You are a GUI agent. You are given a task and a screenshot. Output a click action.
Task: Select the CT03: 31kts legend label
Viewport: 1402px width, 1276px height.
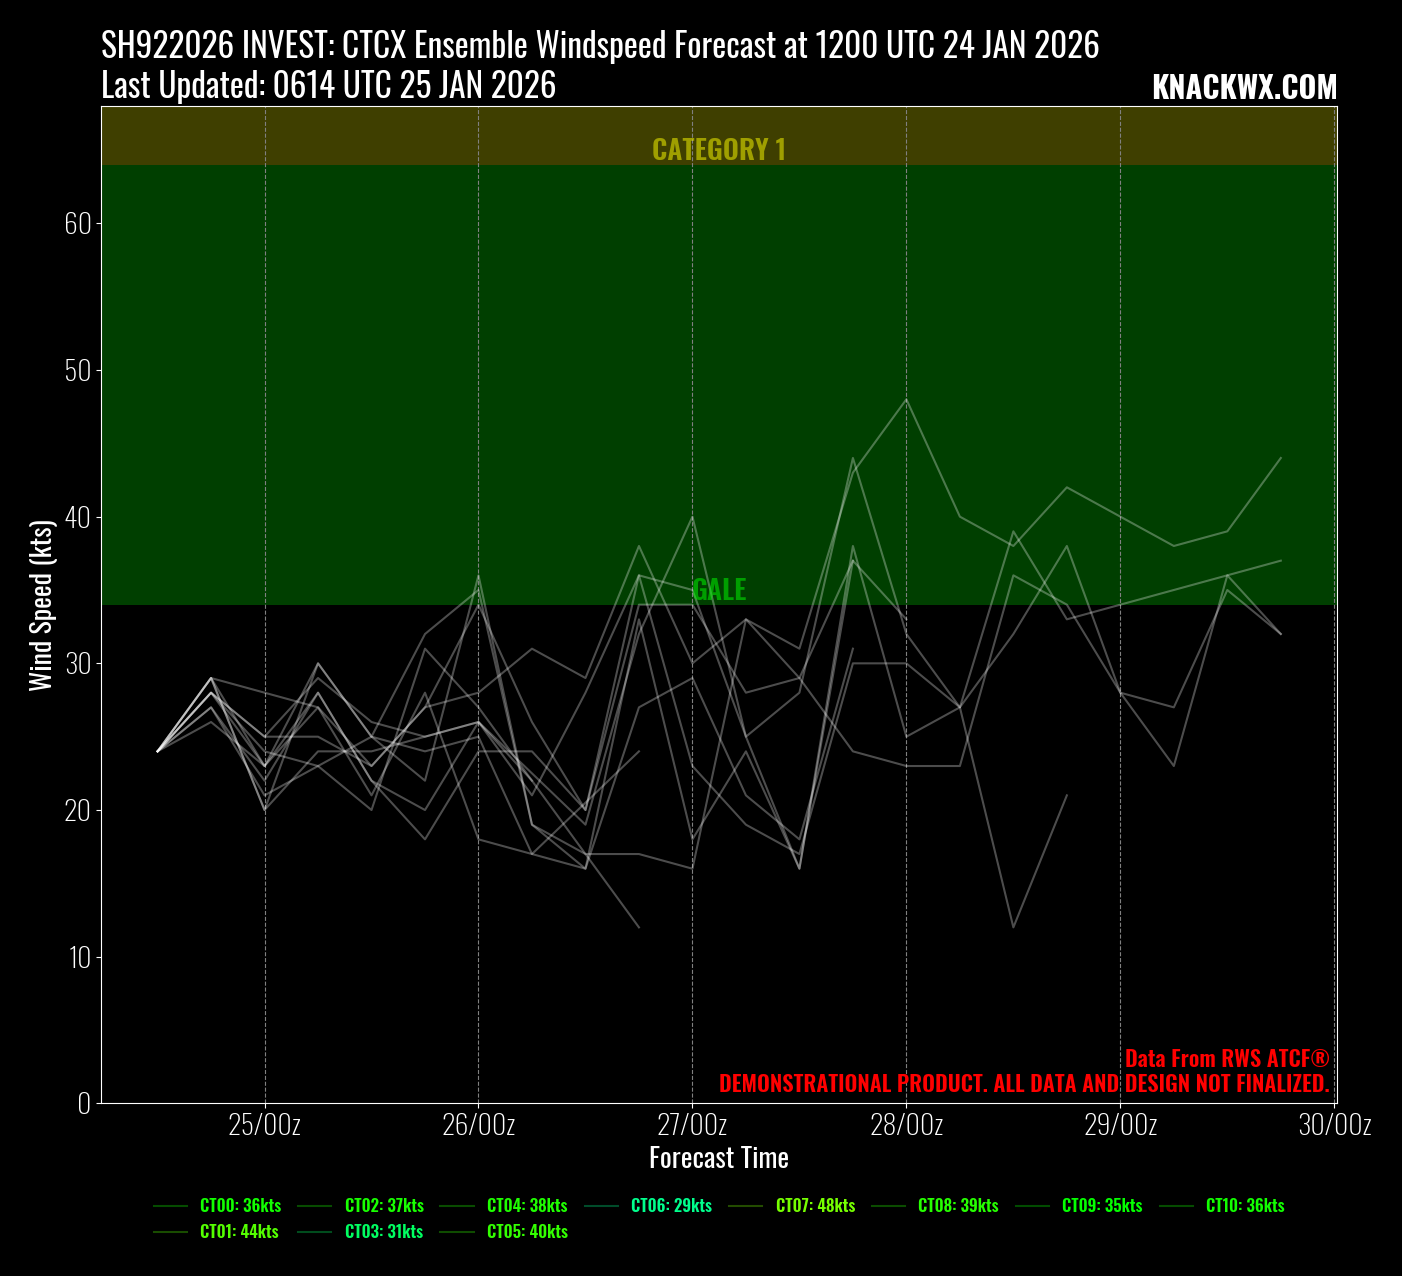(x=384, y=1232)
